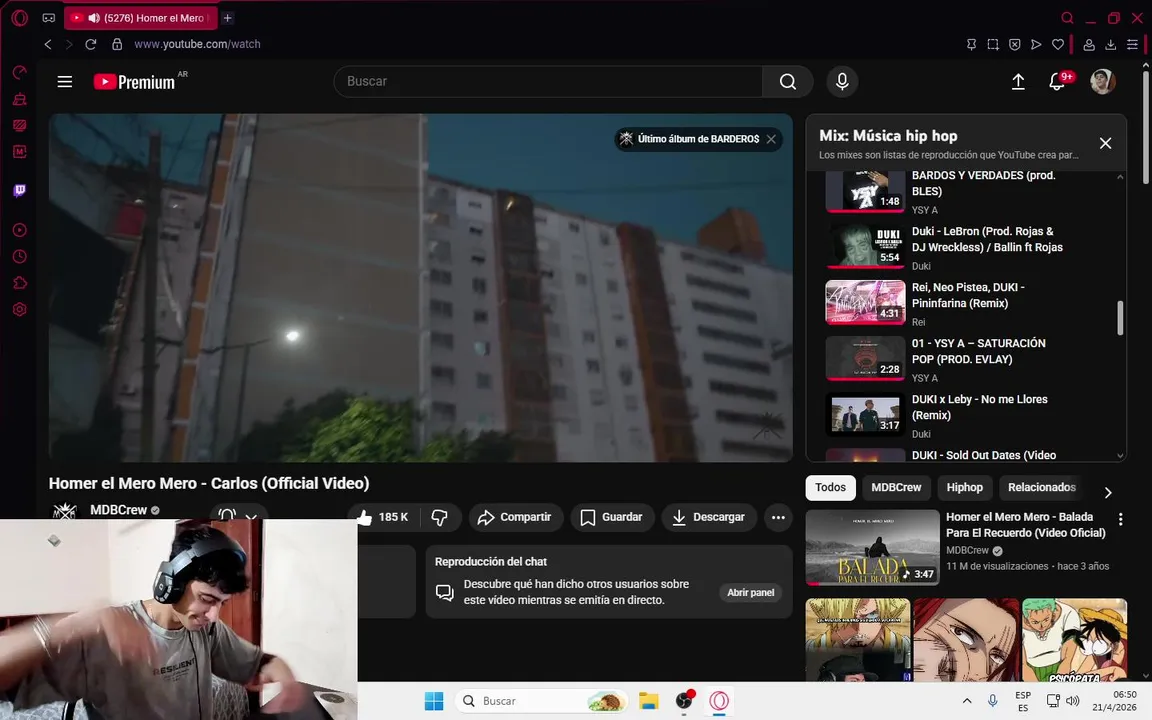Open the Player icon in Opera sidebar
Image resolution: width=1152 pixels, height=720 pixels.
point(20,230)
